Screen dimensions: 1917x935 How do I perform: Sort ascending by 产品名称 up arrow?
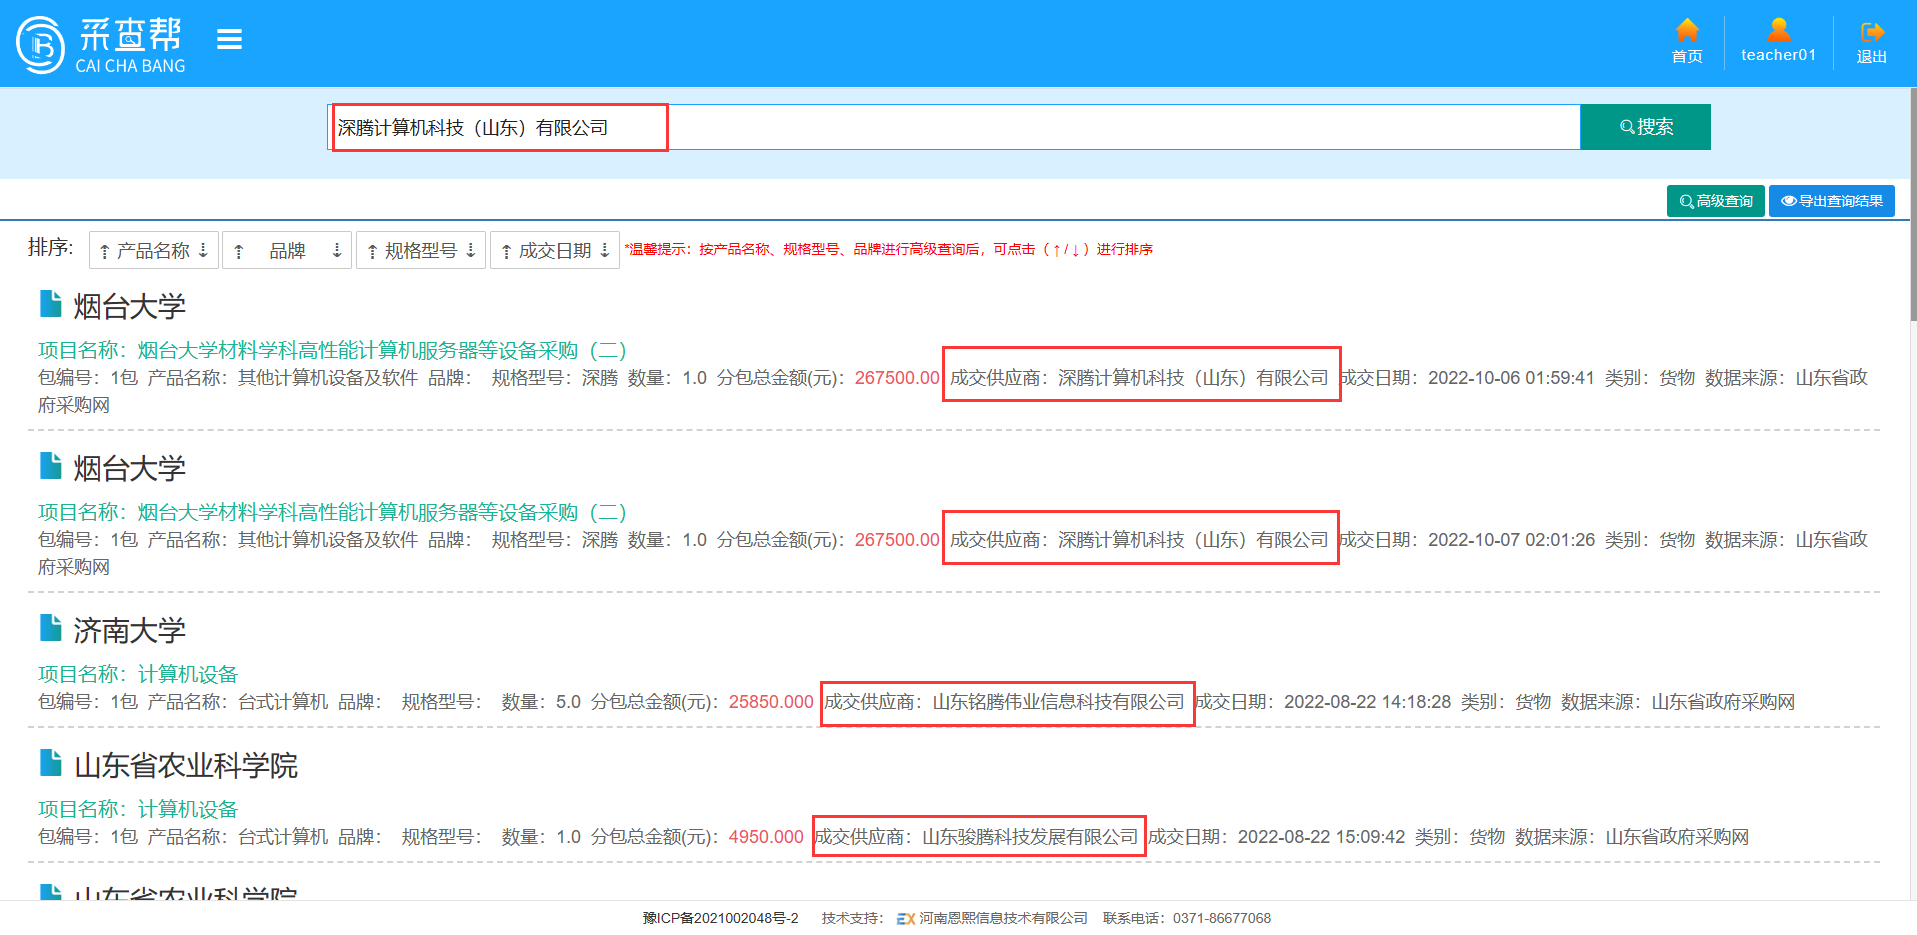(105, 251)
